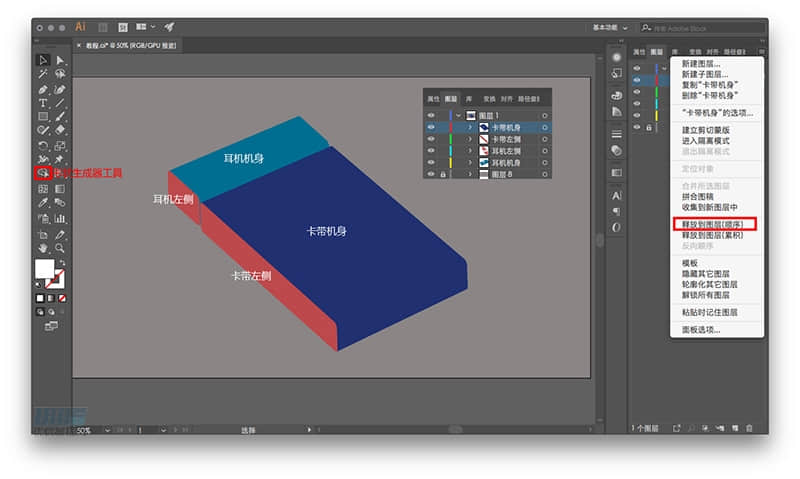Click the Create New Layer icon beside the trash
This screenshot has width=800, height=479.
point(735,428)
